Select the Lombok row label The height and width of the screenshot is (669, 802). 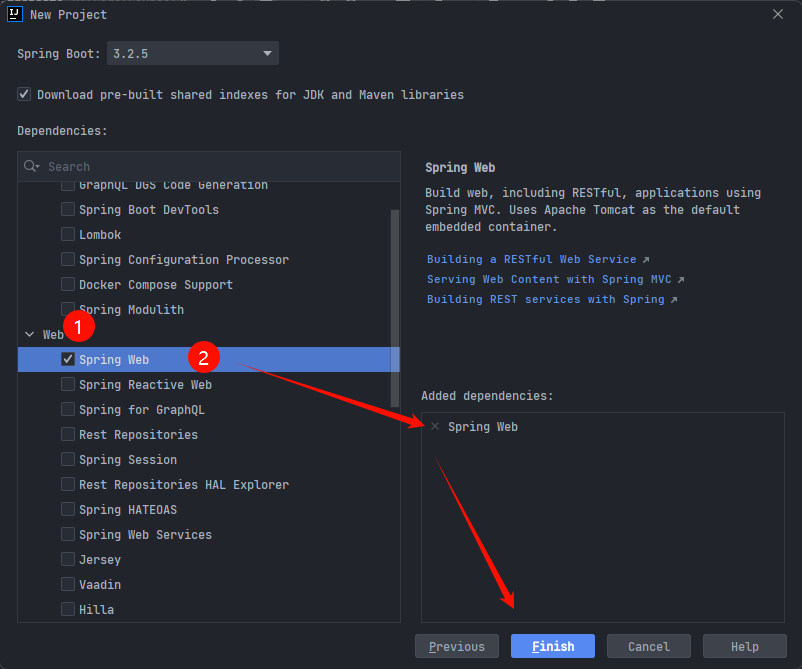pyautogui.click(x=100, y=234)
